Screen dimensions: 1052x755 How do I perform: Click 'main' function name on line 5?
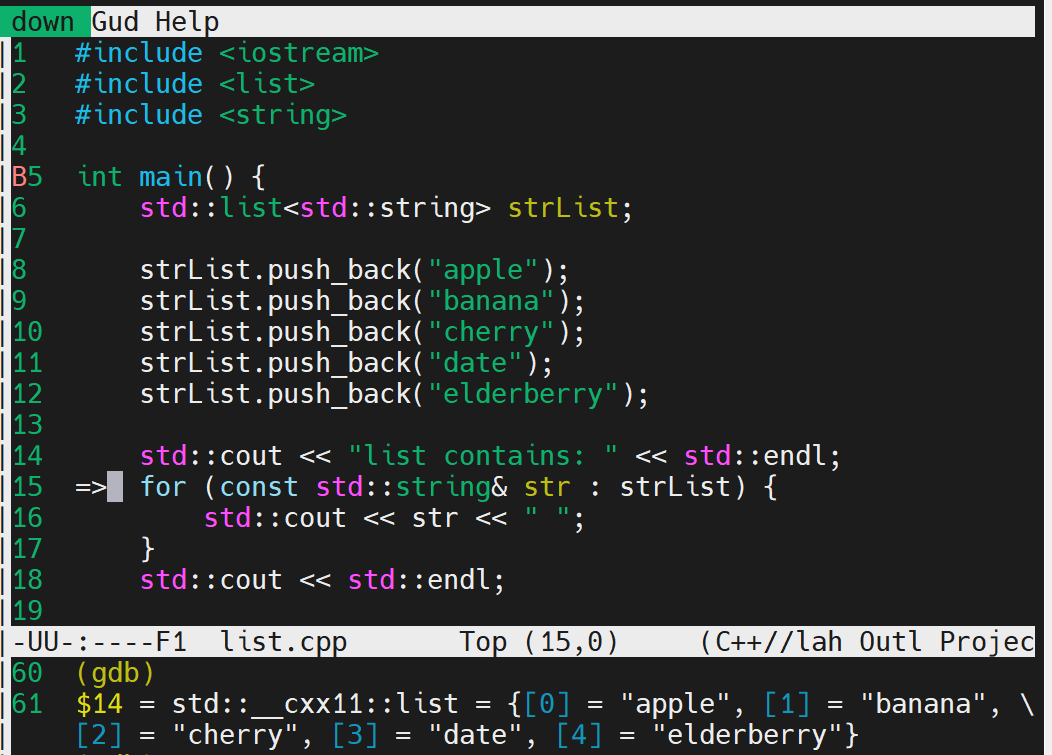170,177
